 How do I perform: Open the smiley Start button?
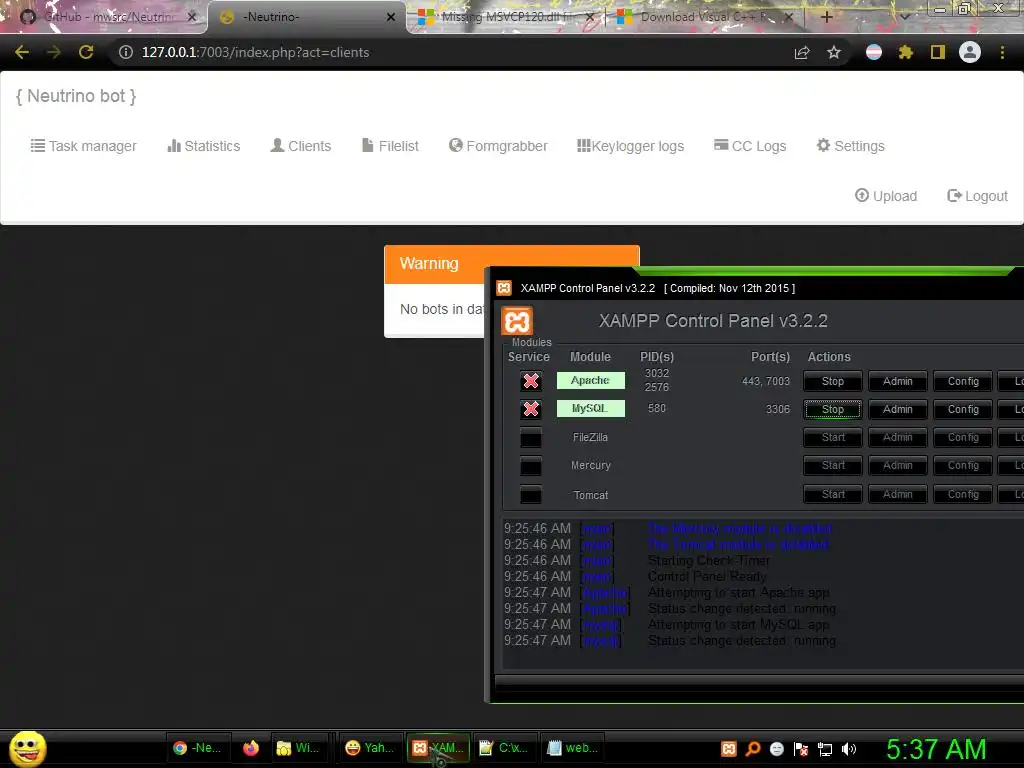[27, 748]
